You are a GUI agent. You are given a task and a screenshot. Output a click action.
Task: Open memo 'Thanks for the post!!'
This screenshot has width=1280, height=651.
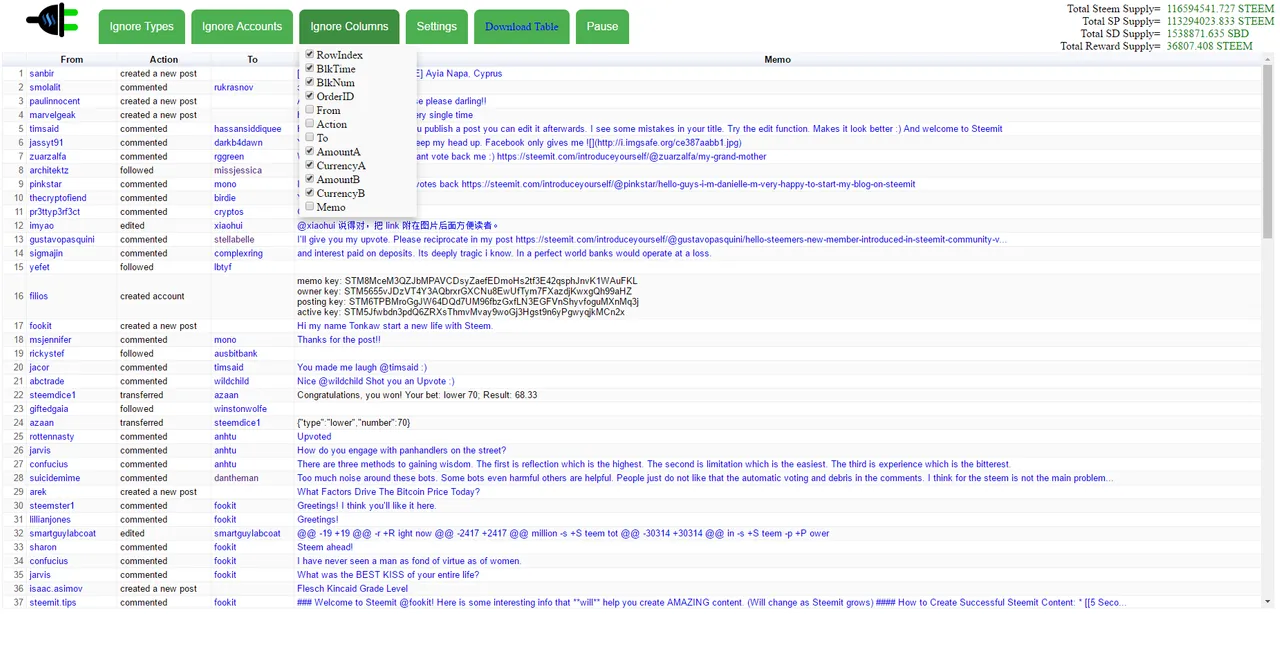pyautogui.click(x=339, y=340)
